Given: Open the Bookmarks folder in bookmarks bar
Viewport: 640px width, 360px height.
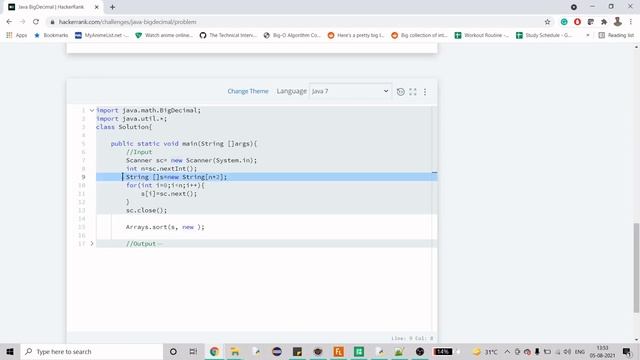Looking at the screenshot, I should 51,36.
